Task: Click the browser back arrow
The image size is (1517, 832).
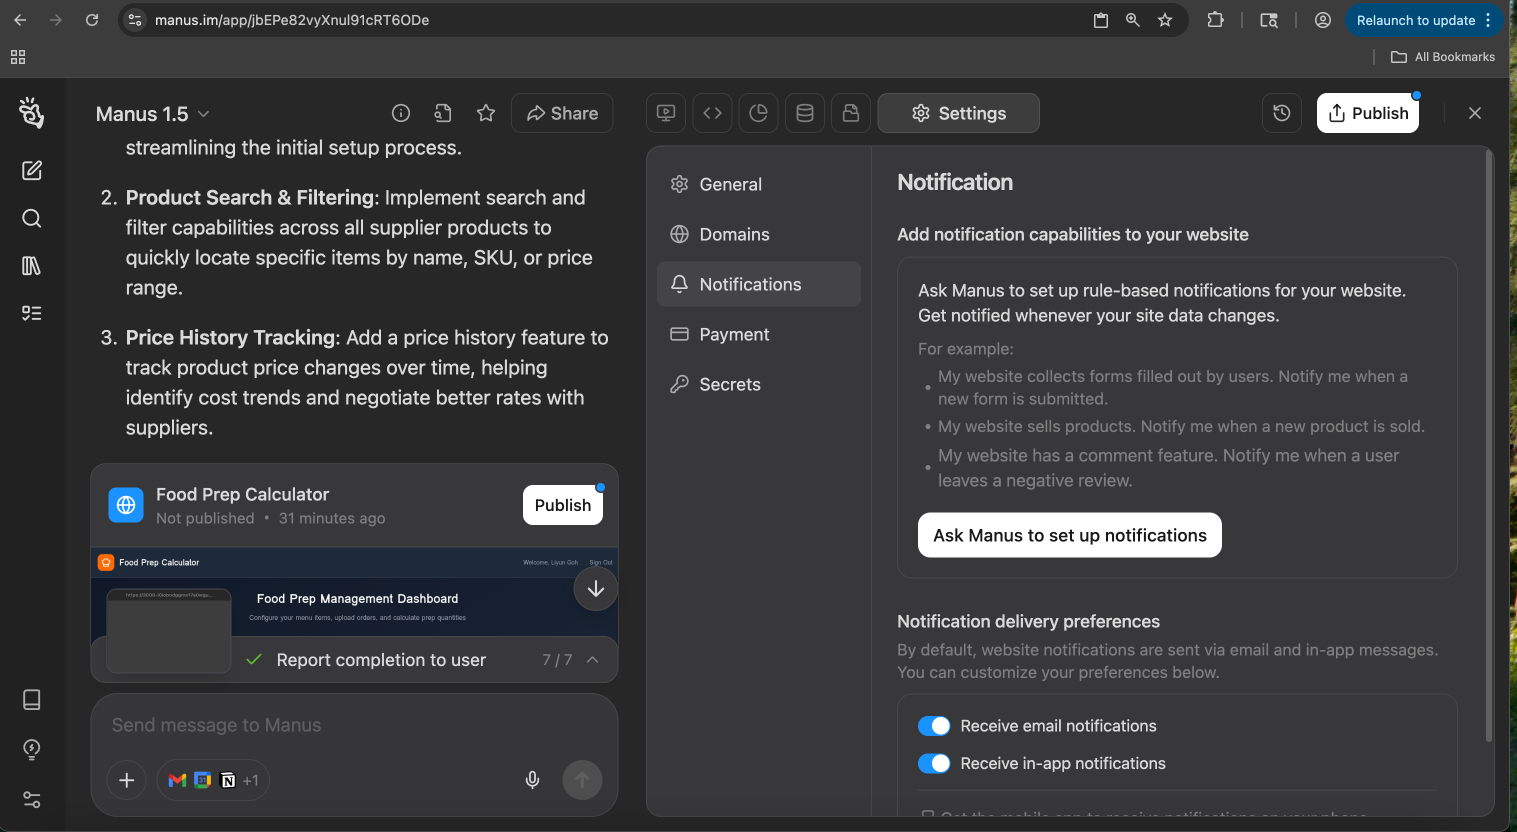Action: click(x=20, y=20)
